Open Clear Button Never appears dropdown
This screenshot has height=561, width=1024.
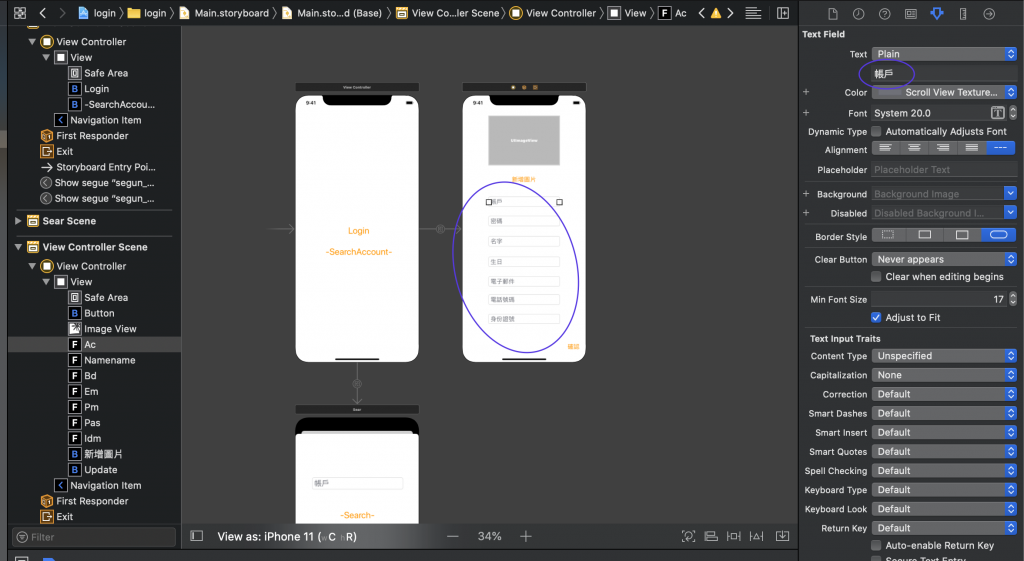coord(944,259)
